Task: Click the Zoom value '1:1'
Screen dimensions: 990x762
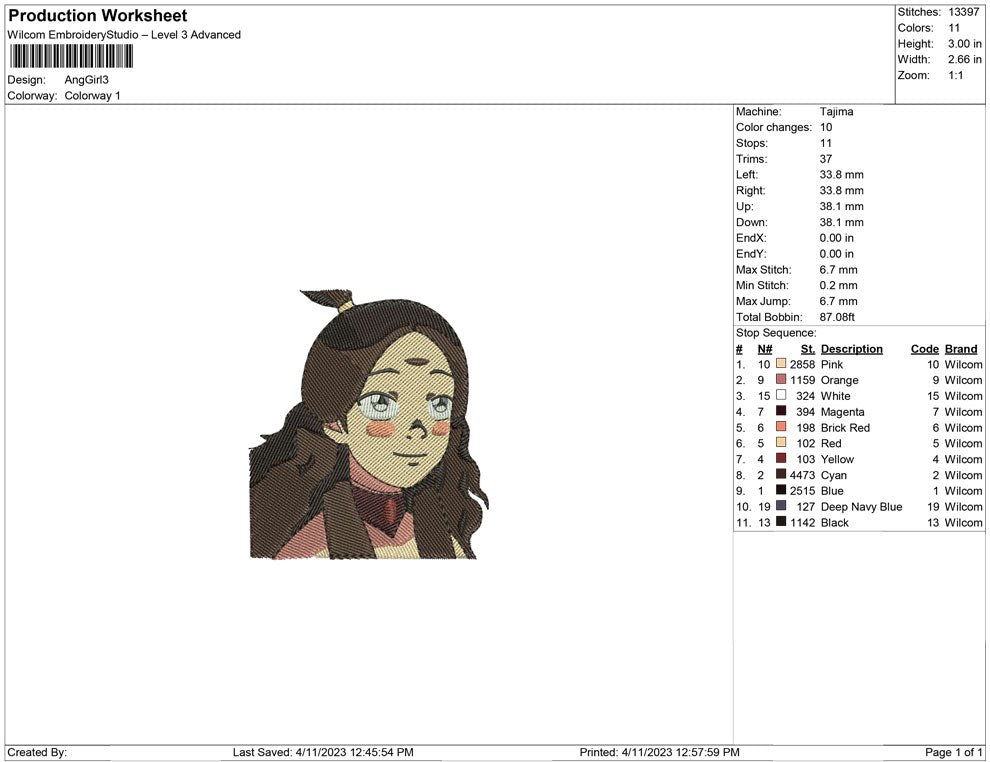Action: pos(956,75)
